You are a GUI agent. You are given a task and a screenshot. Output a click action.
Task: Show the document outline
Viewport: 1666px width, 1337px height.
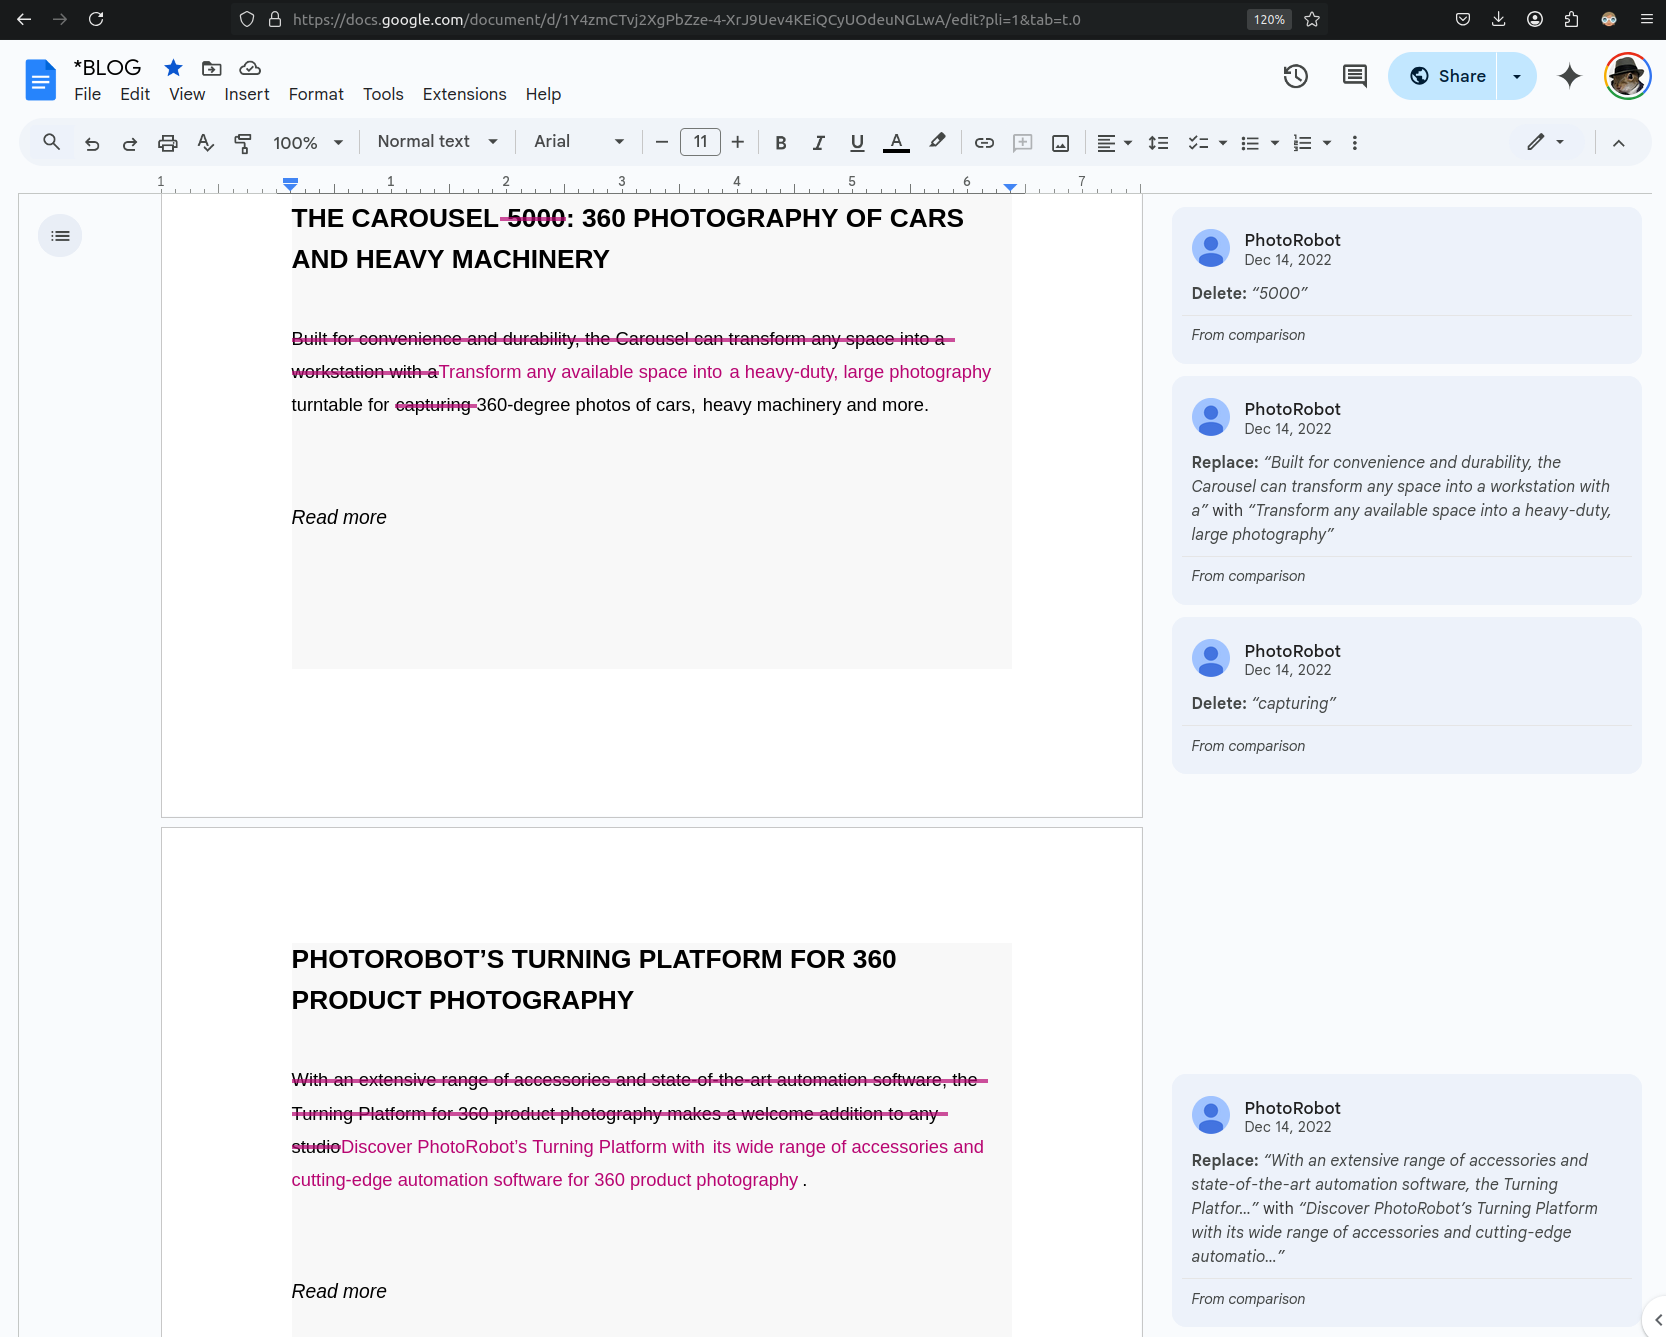click(60, 236)
